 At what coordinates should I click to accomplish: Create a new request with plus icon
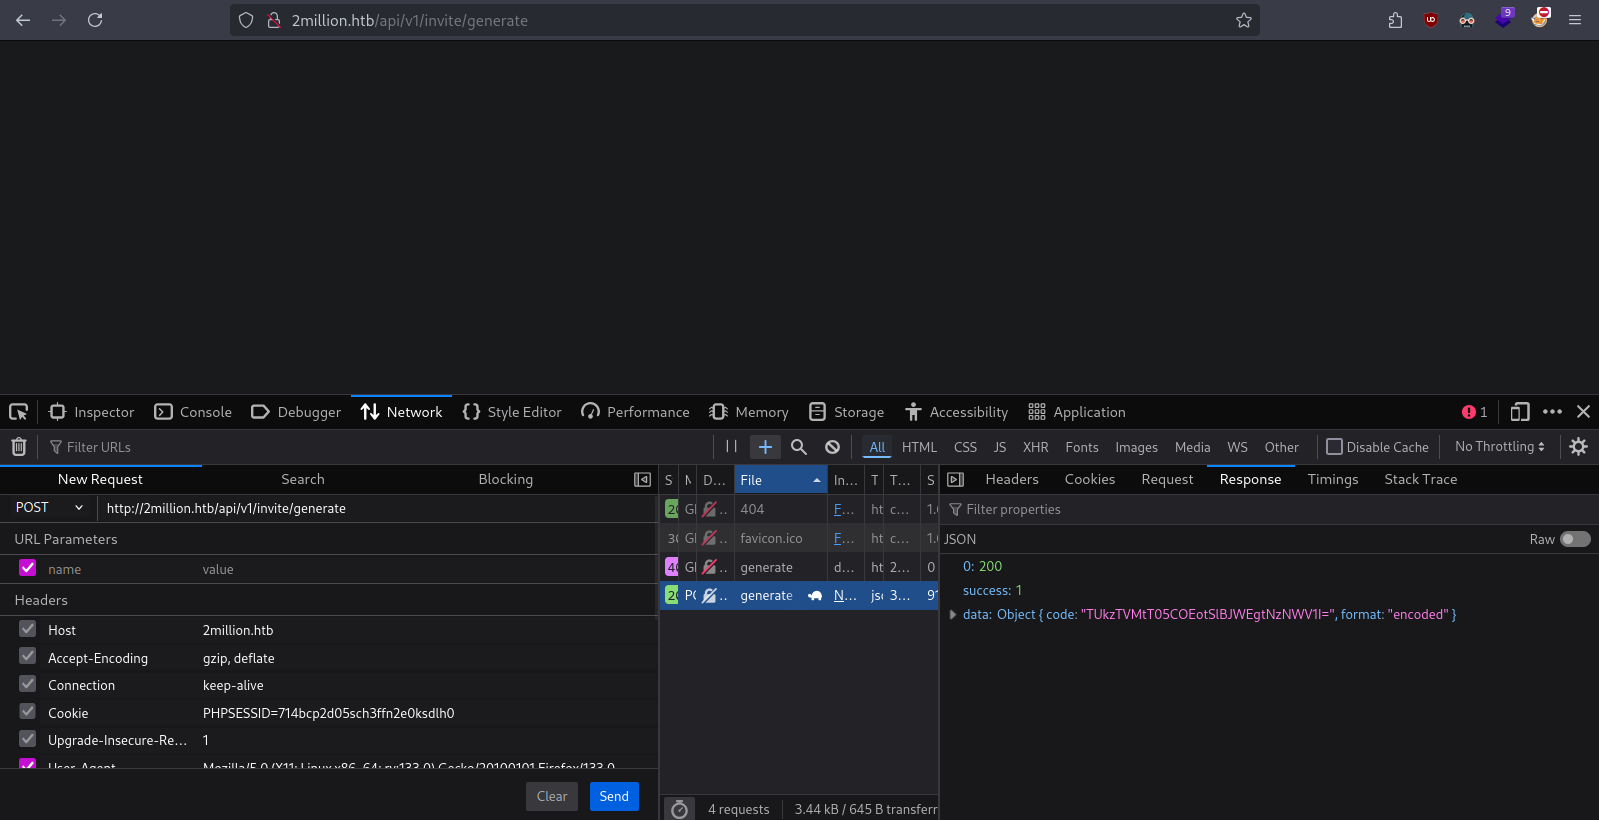(765, 447)
